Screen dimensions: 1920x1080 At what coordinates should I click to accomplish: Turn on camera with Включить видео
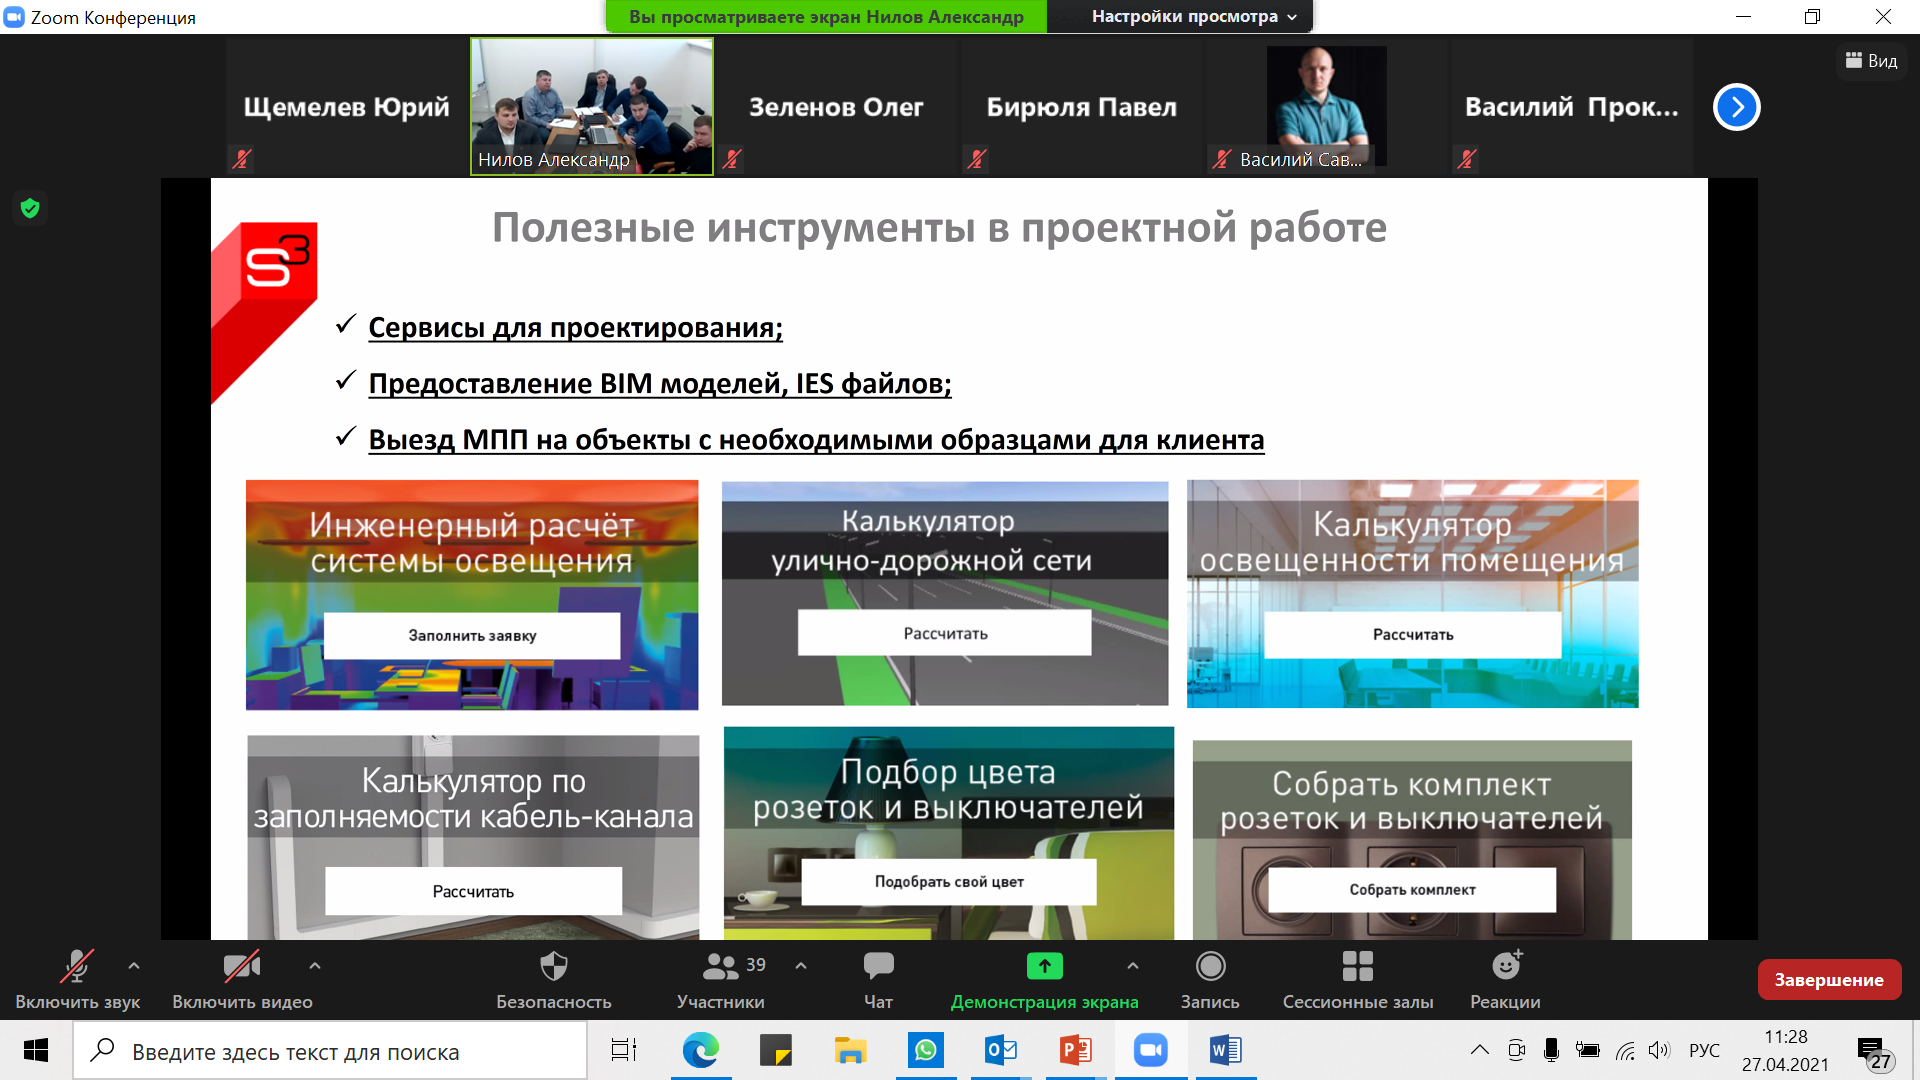pos(242,967)
